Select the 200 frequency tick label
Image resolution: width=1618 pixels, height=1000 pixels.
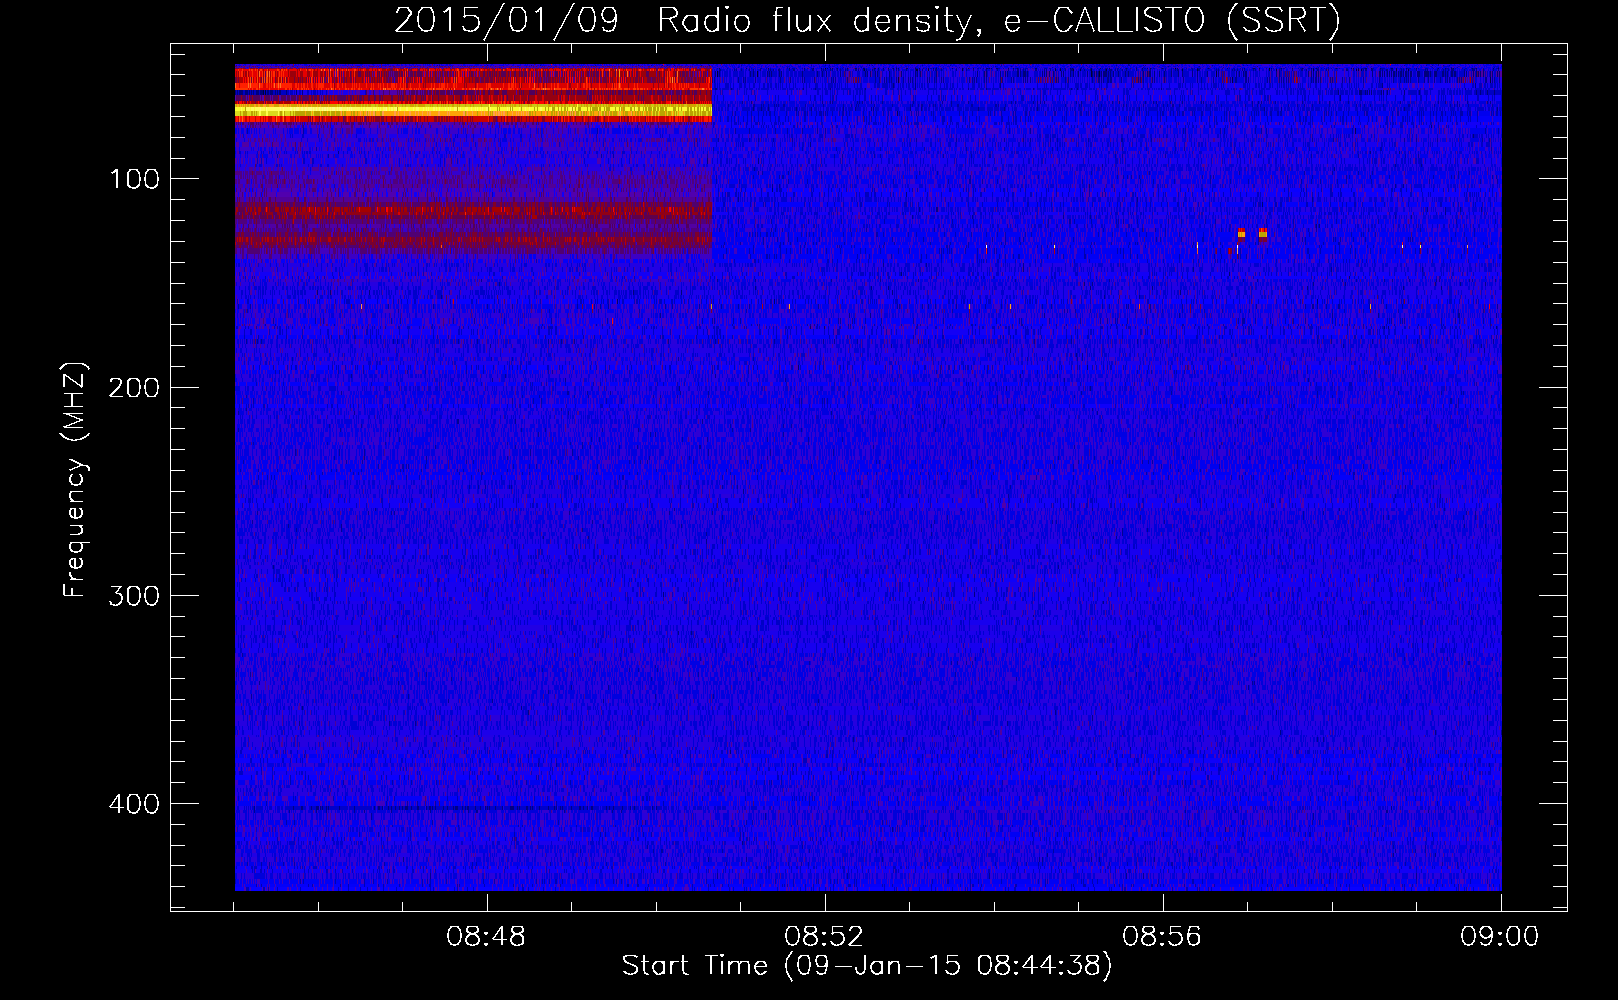coord(134,388)
